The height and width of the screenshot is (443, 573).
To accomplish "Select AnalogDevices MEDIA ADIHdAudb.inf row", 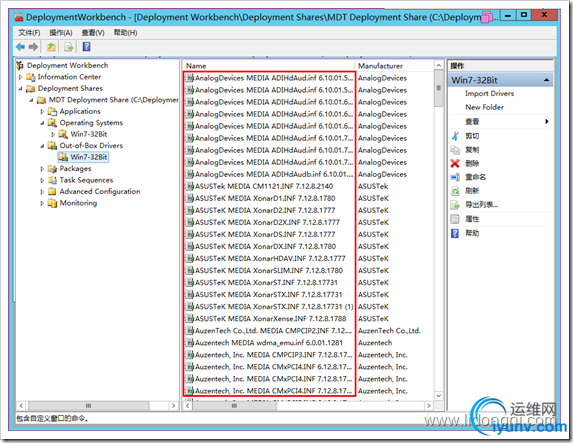I will (x=274, y=174).
